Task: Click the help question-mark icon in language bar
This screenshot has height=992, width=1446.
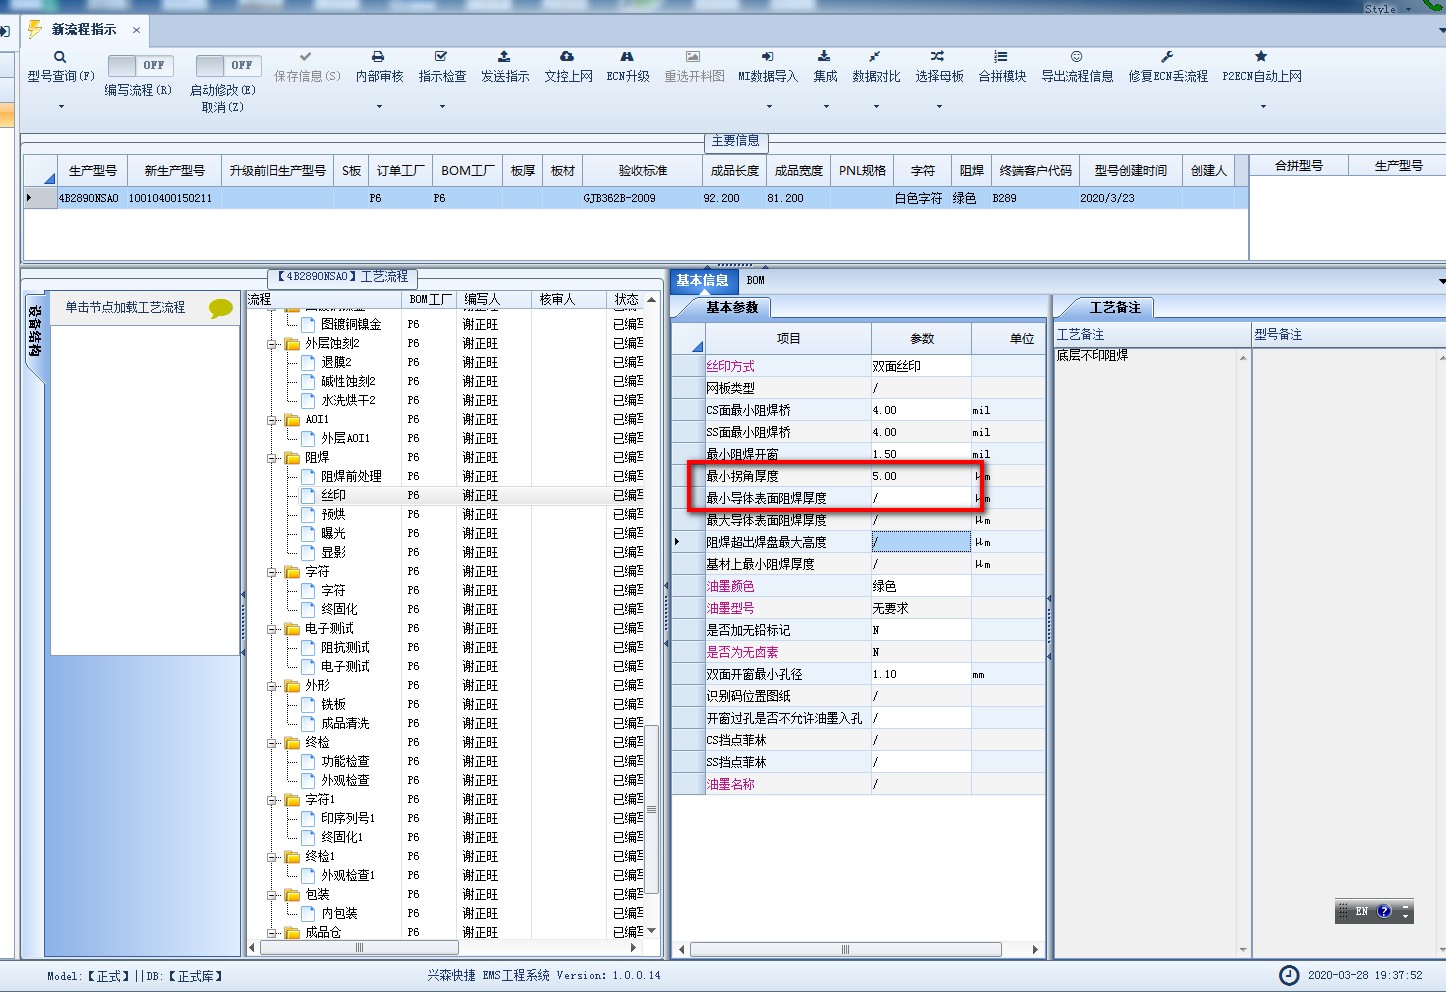Action: pyautogui.click(x=1384, y=911)
